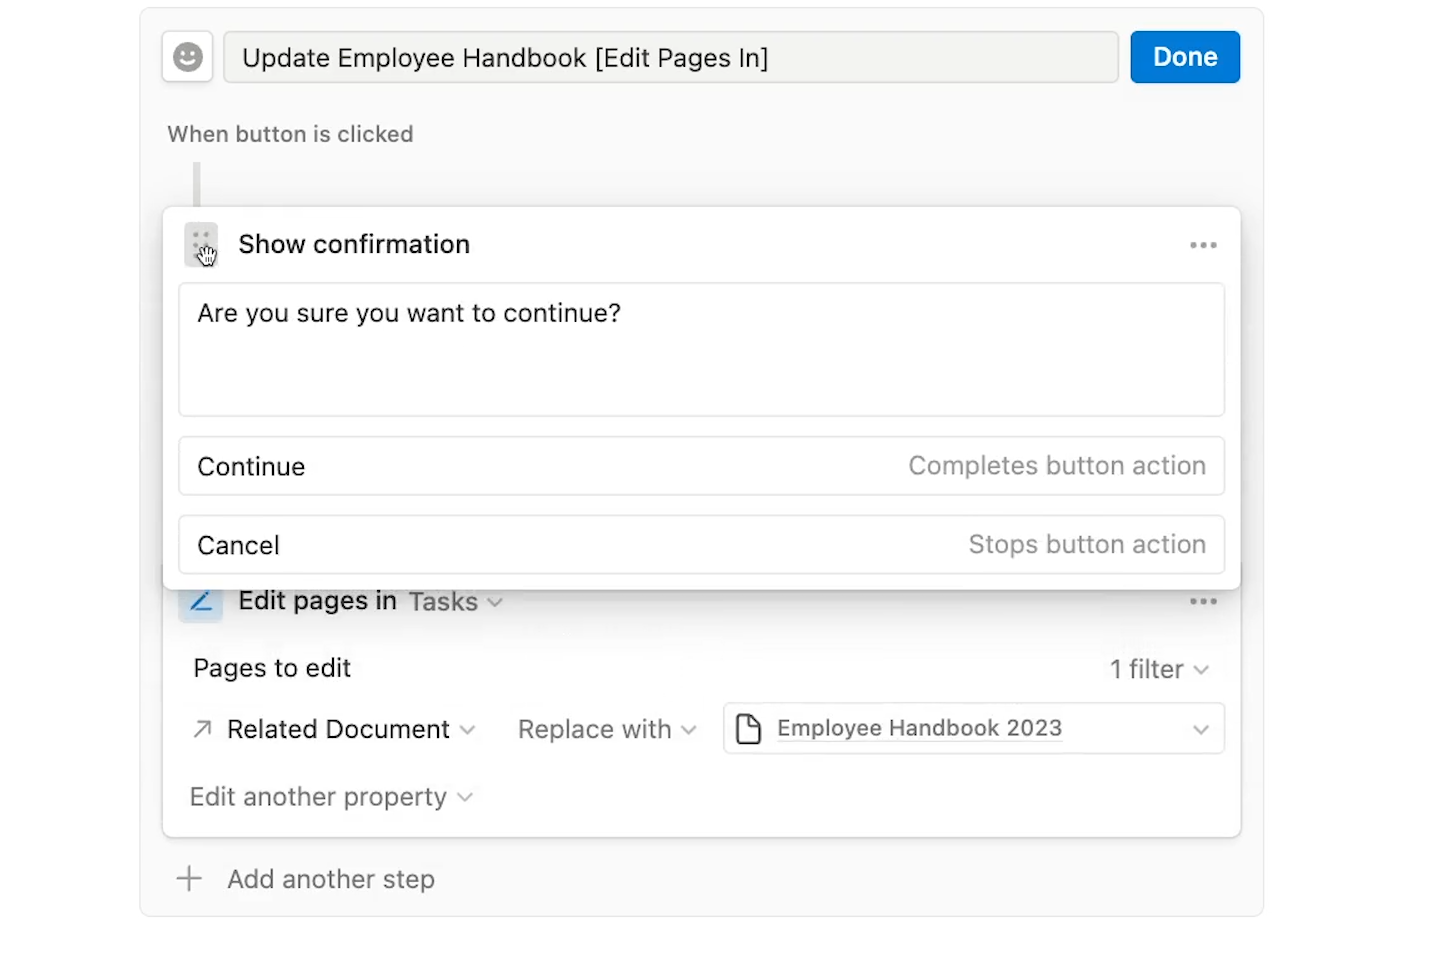The image size is (1449, 963).
Task: Click the "Show confirmation" step title
Action: 354,244
